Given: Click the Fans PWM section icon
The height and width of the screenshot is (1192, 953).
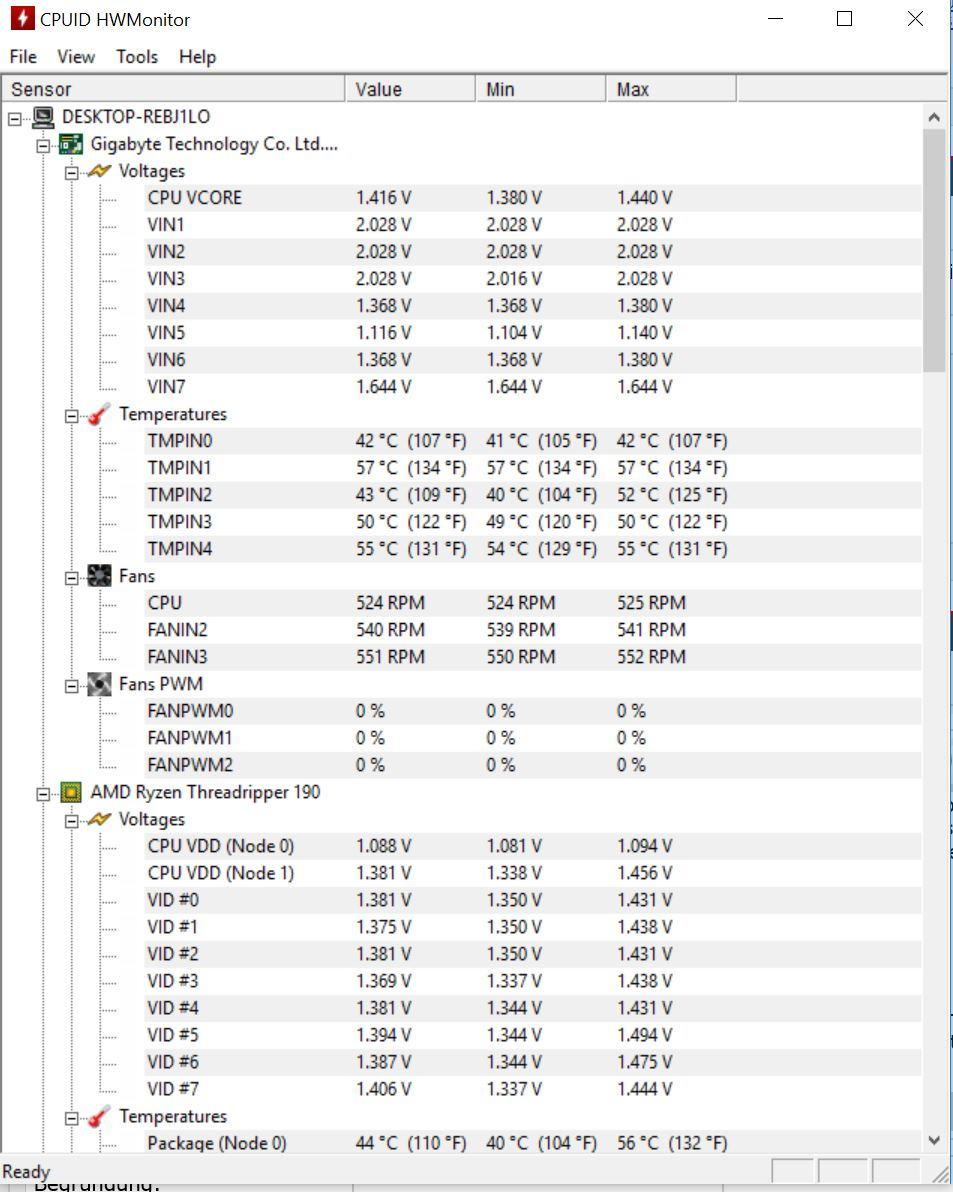Looking at the screenshot, I should (100, 684).
